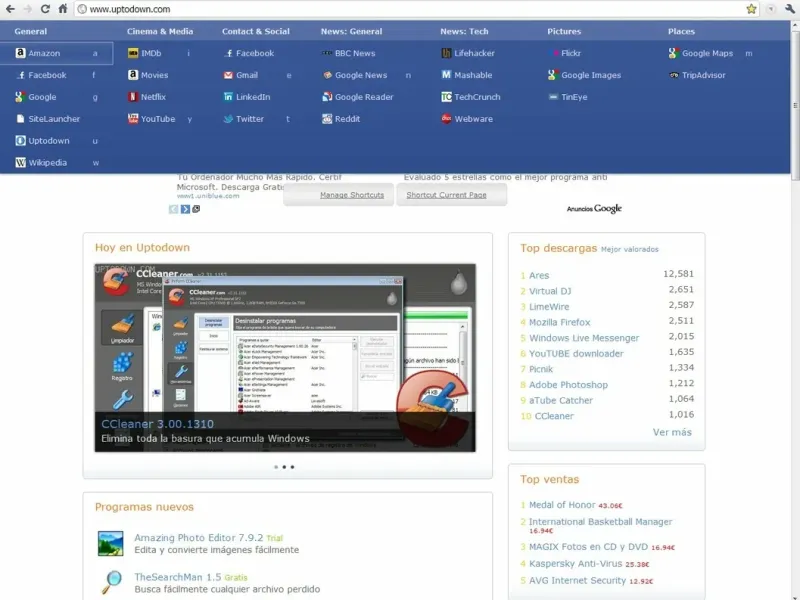This screenshot has height=600, width=800.
Task: Select the Uptodown shortcut icon
Action: coord(20,141)
